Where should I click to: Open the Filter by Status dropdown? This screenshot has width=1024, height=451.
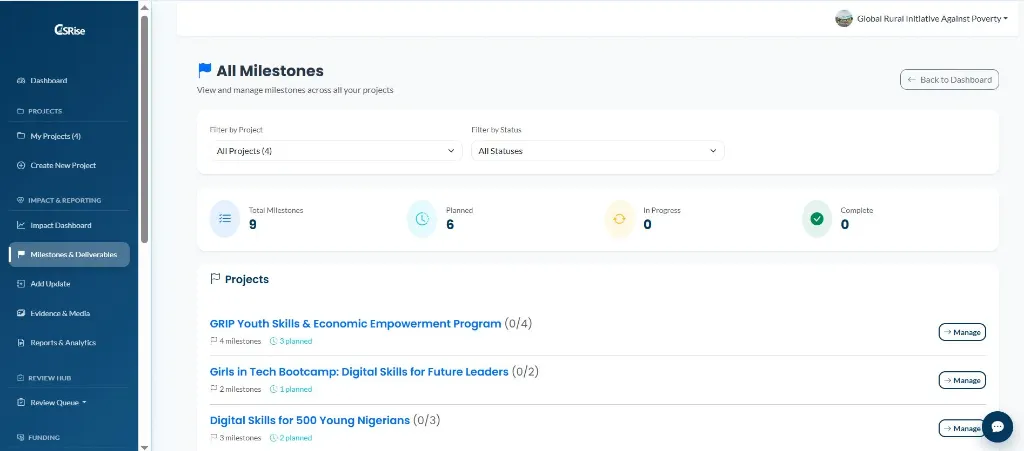598,151
